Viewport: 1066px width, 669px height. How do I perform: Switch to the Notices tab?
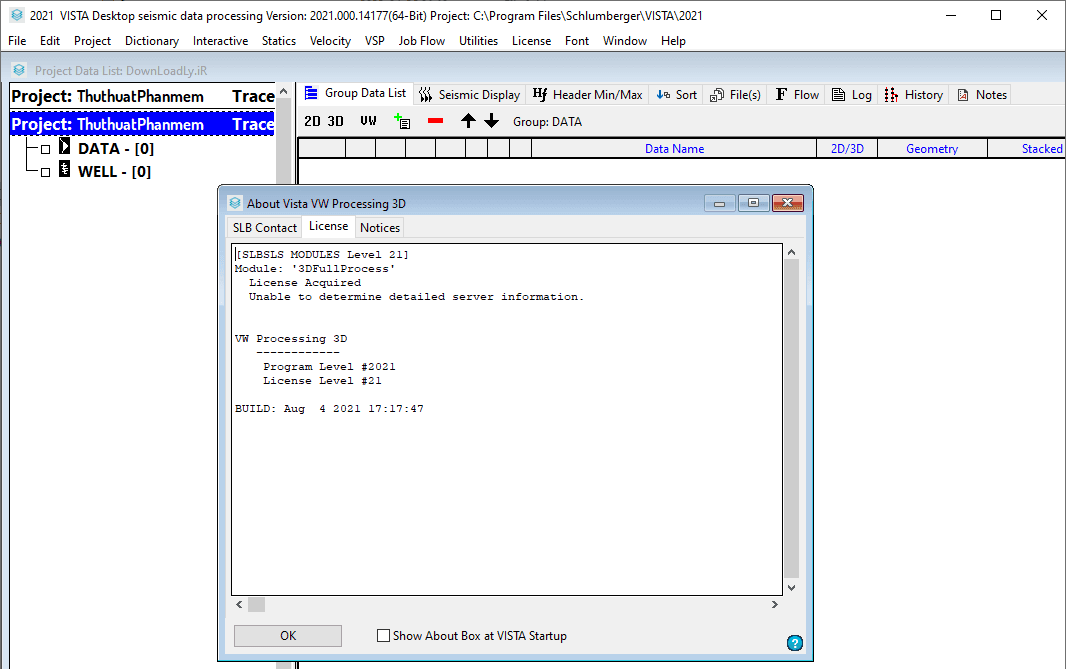380,227
